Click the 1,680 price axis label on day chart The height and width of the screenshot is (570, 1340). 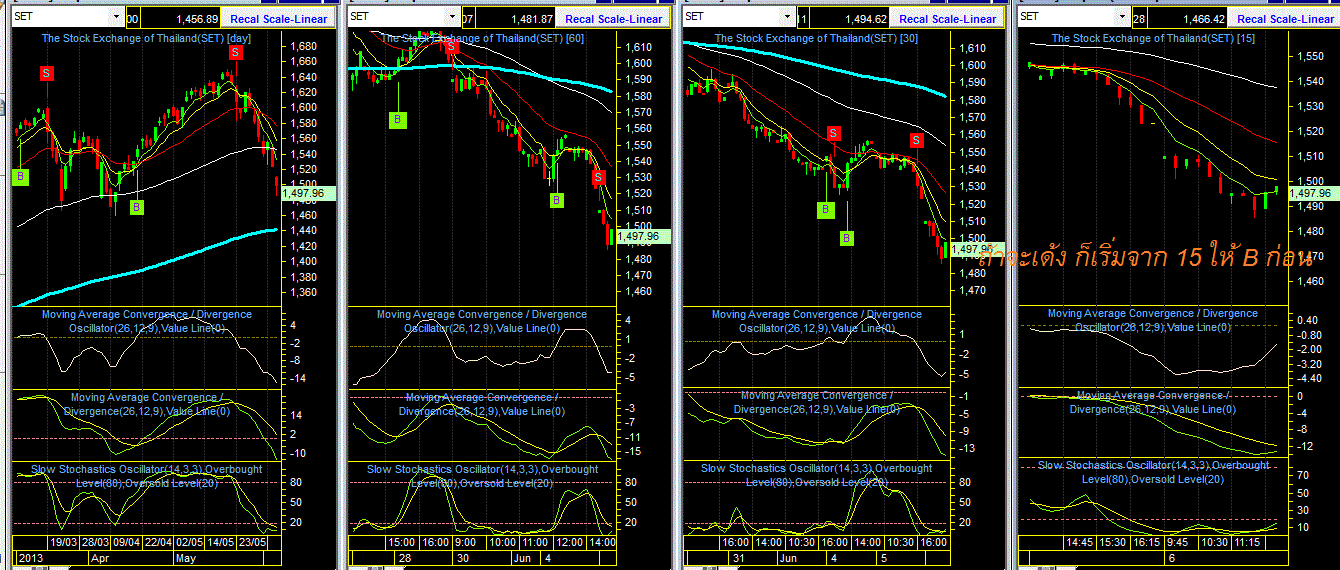(x=304, y=46)
